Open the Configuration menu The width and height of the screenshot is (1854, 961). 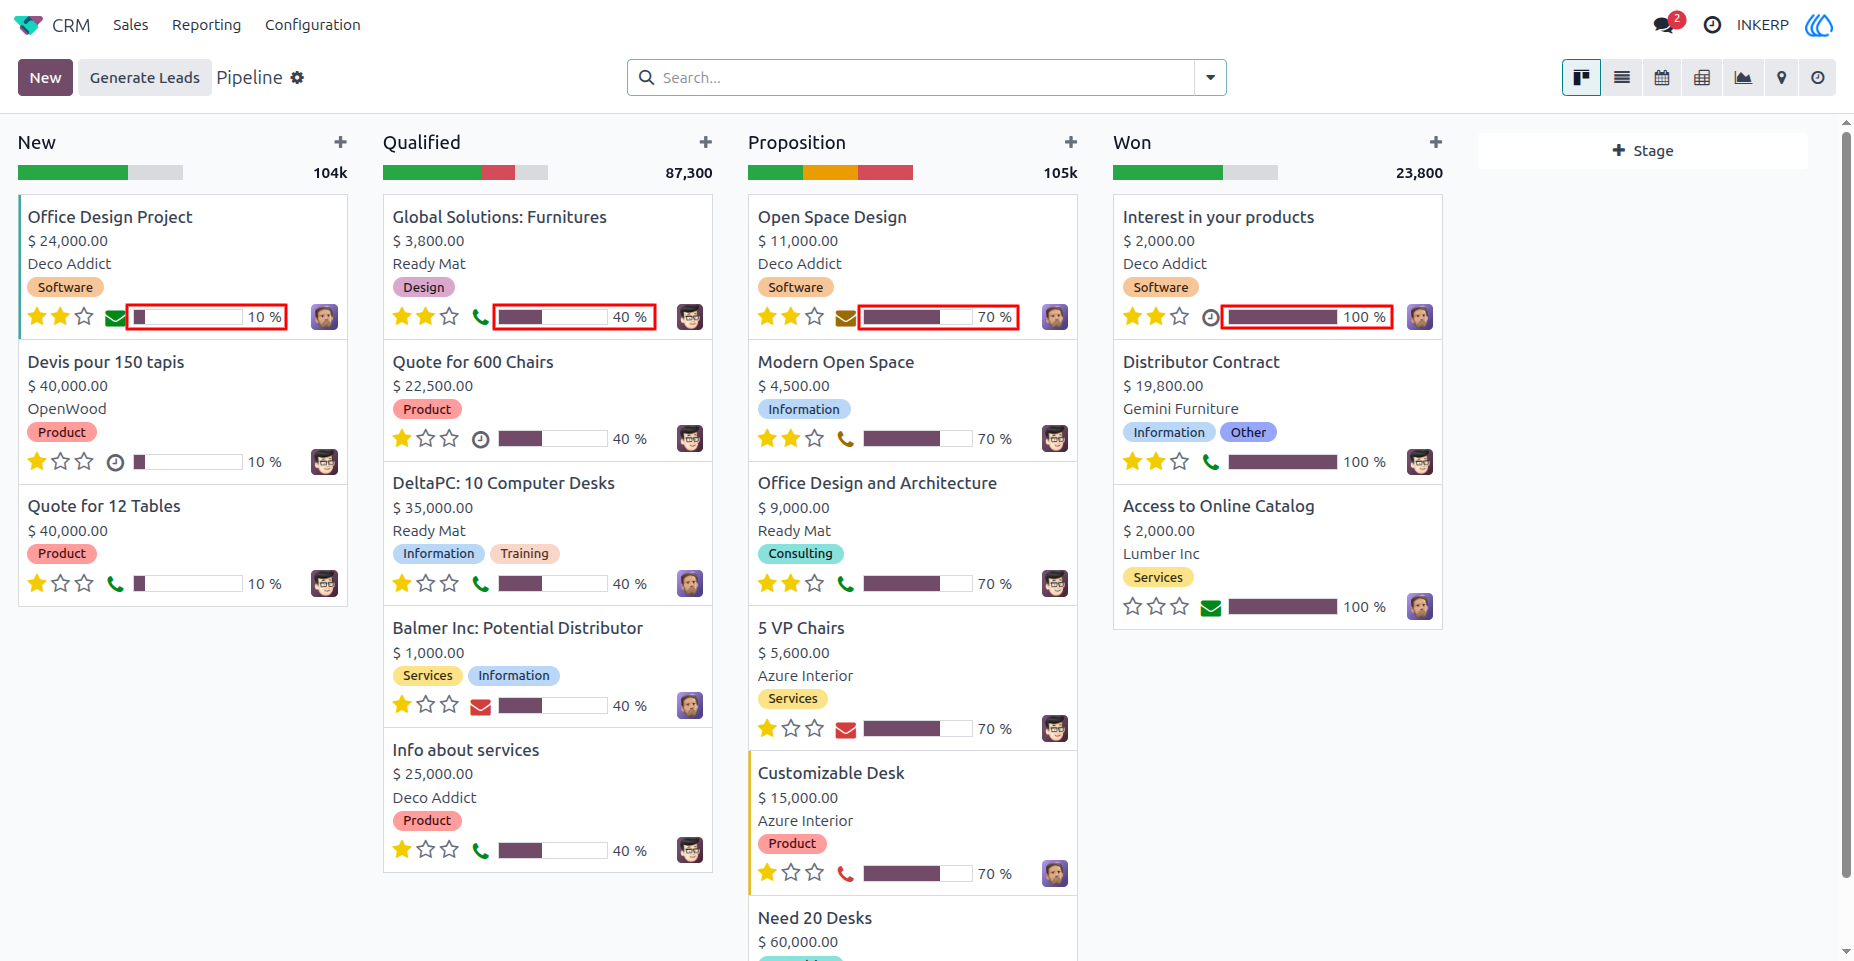click(313, 25)
